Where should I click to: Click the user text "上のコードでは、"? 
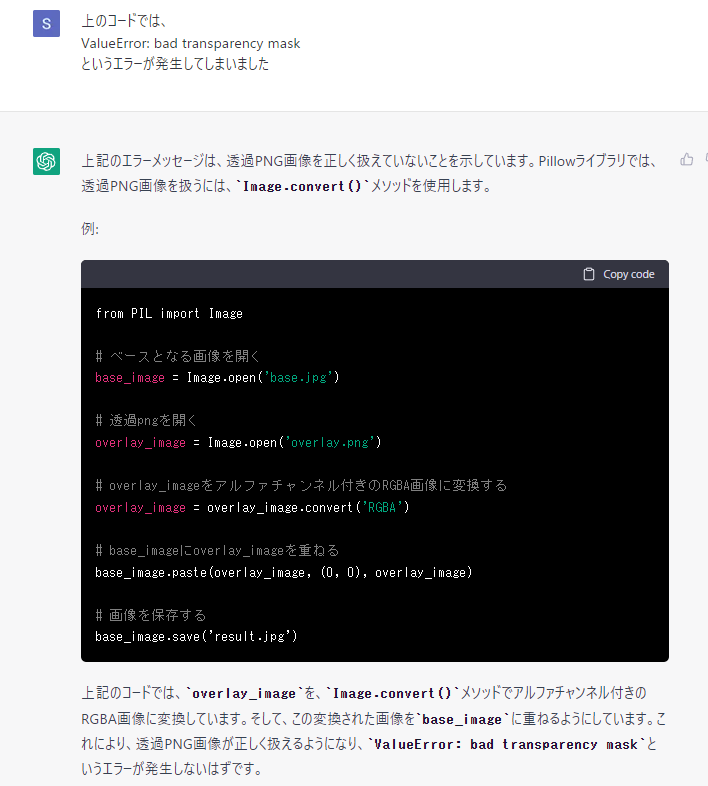(x=123, y=21)
